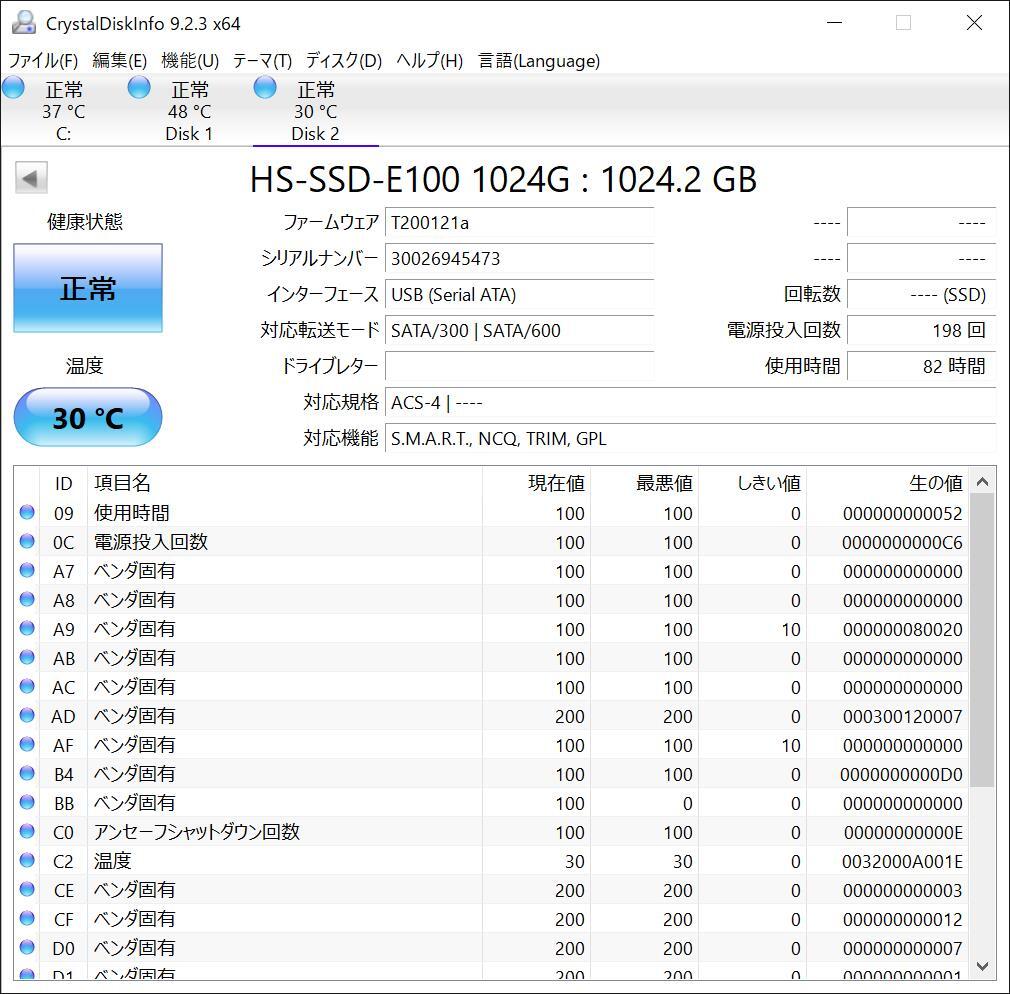Click status orb of attribute BB row
1010x994 pixels.
pos(27,802)
